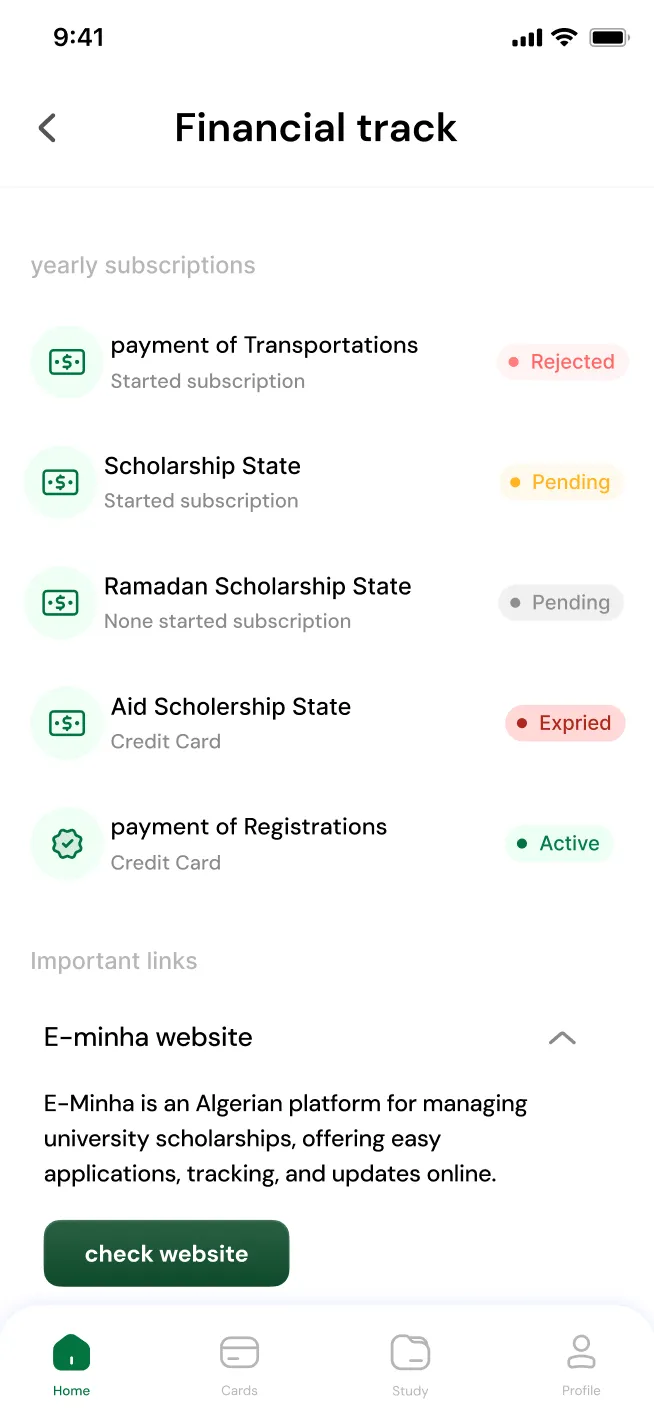Collapse the E-minha website section
This screenshot has height=1422, width=654.
click(x=562, y=1038)
